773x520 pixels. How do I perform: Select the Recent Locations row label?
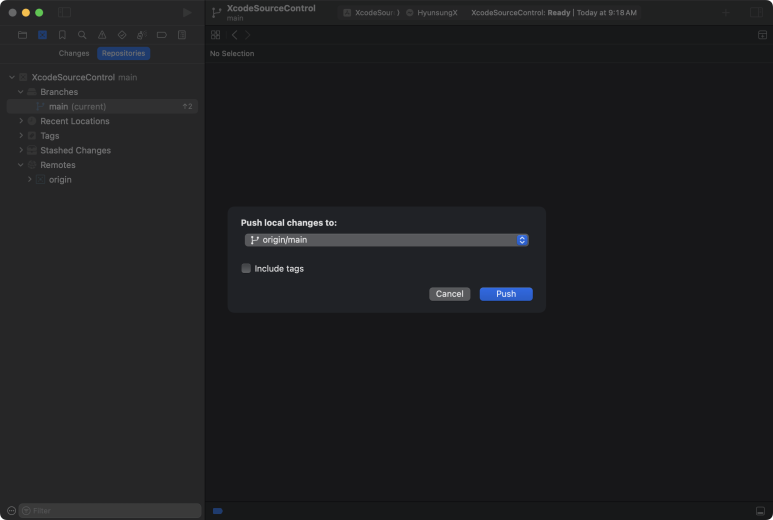coord(75,121)
